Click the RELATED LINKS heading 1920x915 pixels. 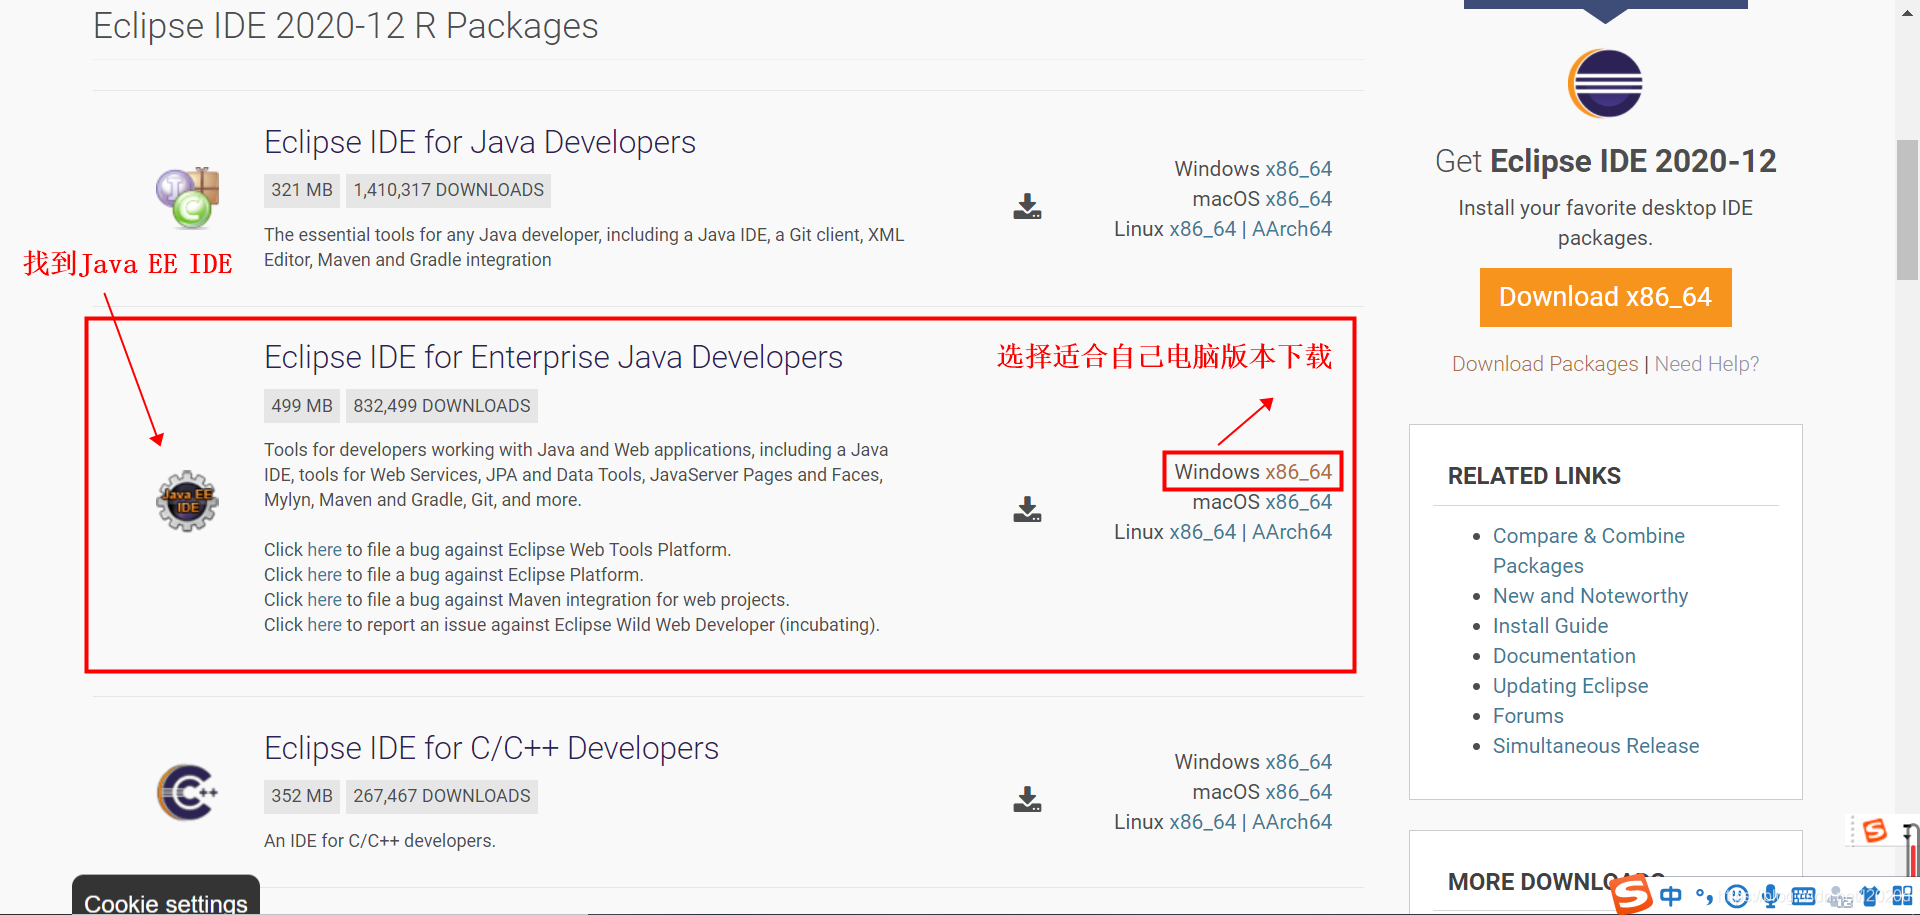tap(1534, 476)
